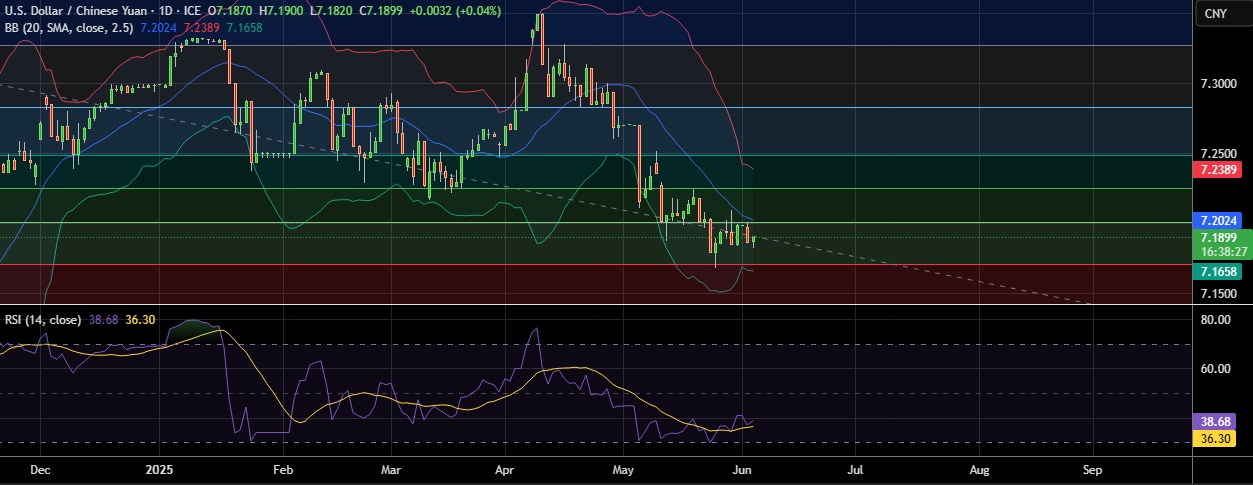Click the blue 7.2024 price axis tag

[1216, 220]
